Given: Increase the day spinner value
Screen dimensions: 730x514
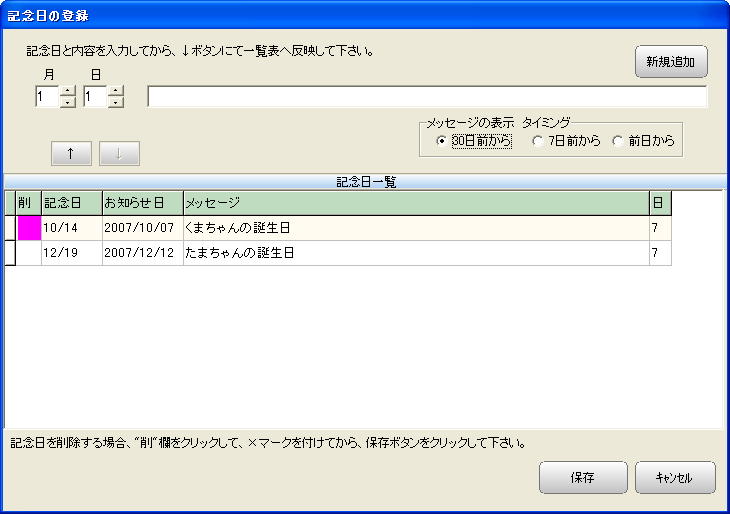Looking at the screenshot, I should pos(116,91).
